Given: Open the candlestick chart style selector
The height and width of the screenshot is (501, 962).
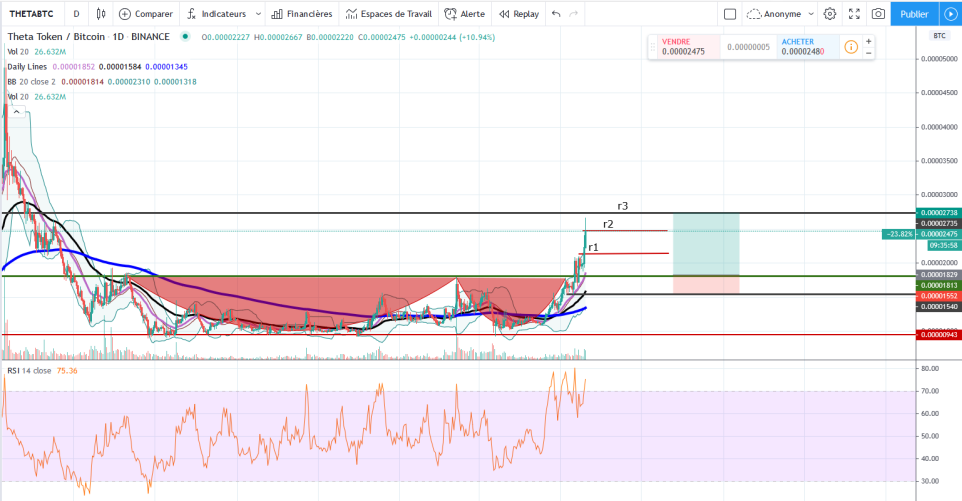Looking at the screenshot, I should 101,13.
